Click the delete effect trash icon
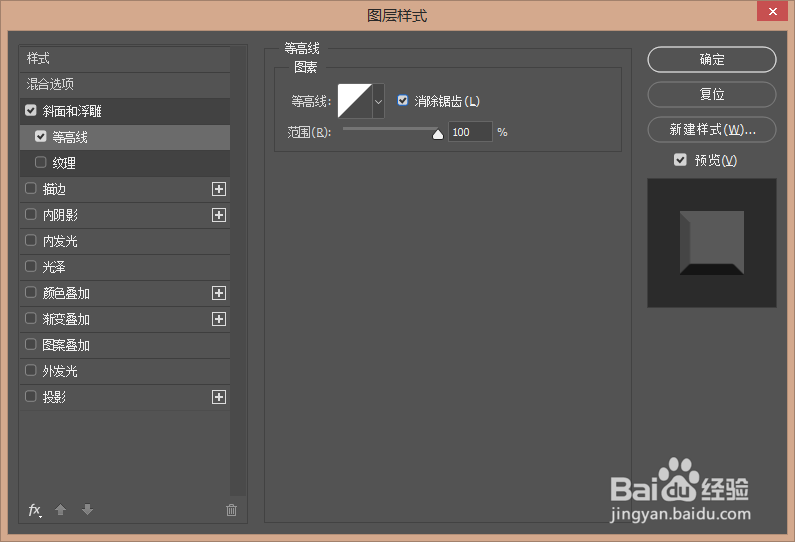This screenshot has height=542, width=795. point(231,510)
